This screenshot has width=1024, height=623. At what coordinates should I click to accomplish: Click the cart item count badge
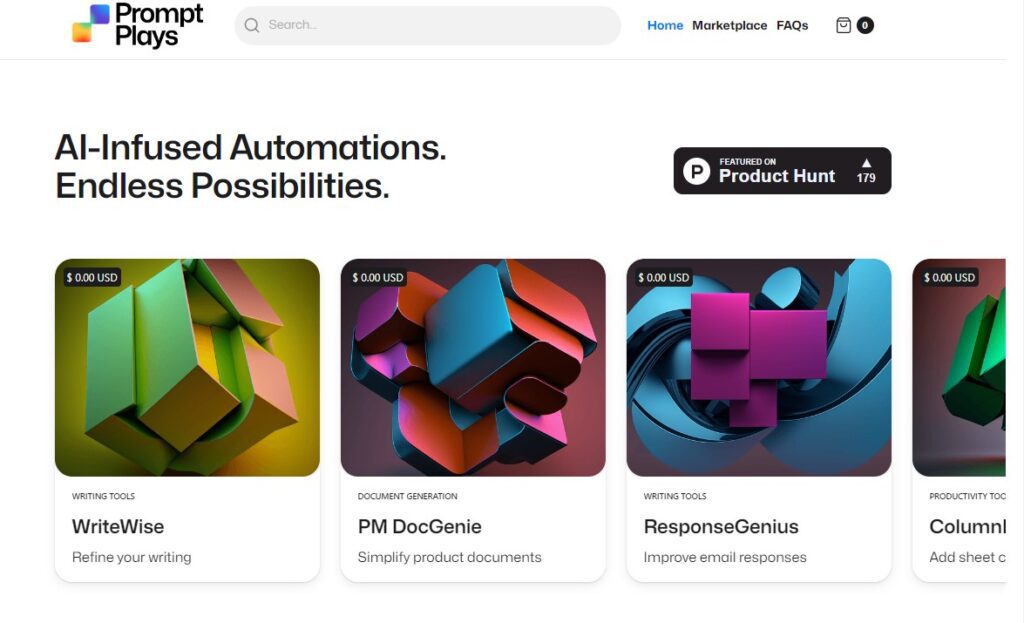click(x=865, y=25)
